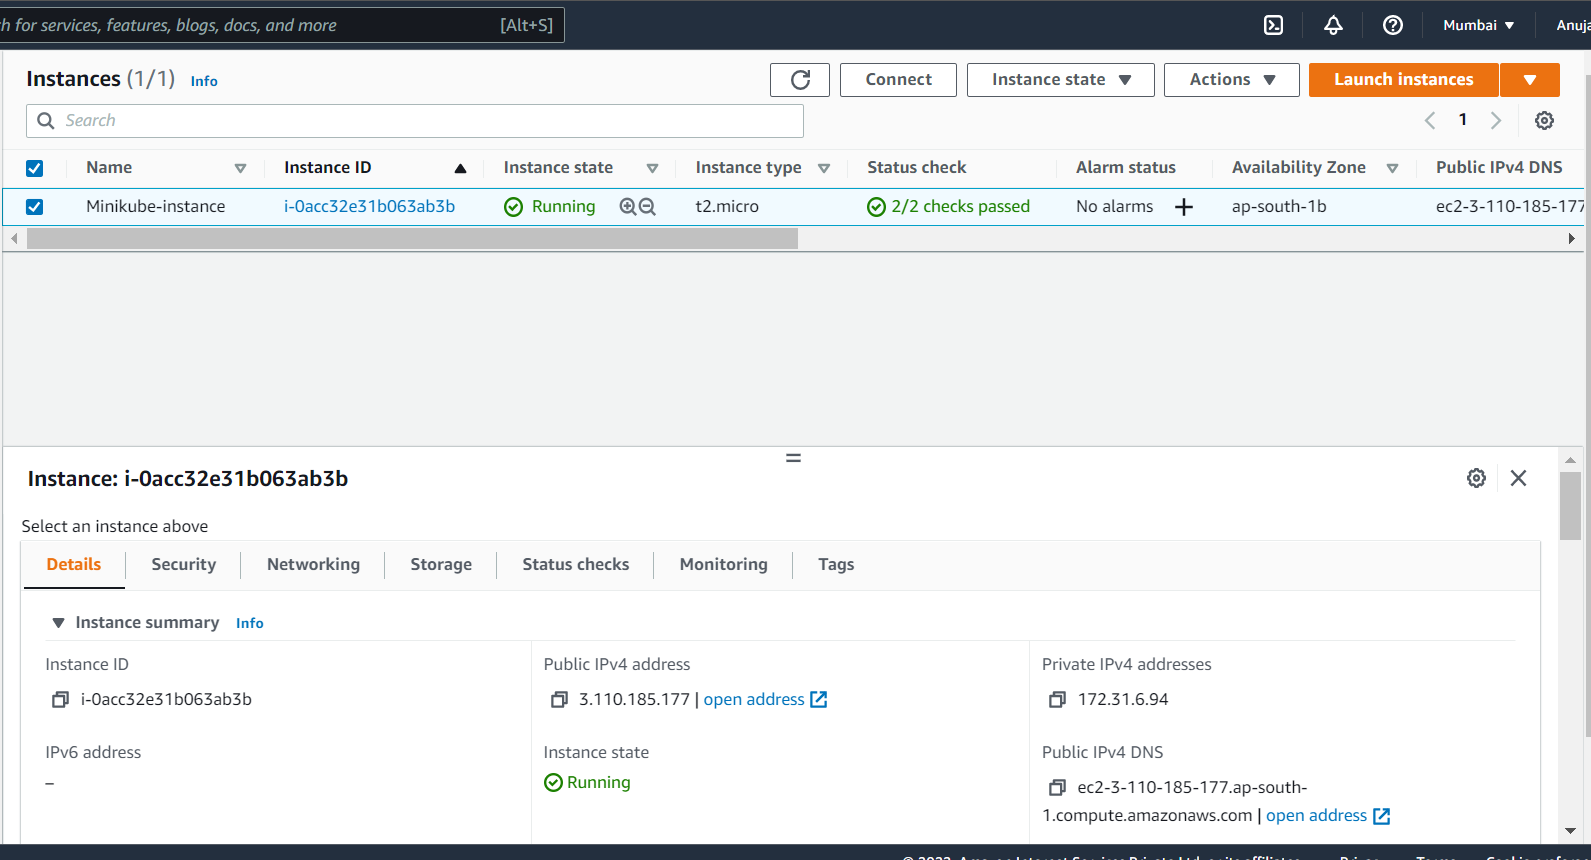Open the Info link next to Instances
The image size is (1591, 860).
(204, 81)
